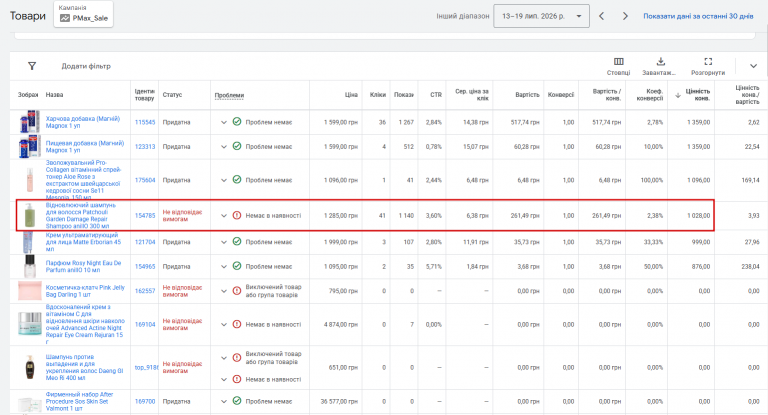Click red warning icon for product 154785
This screenshot has height=415, width=768.
(237, 215)
